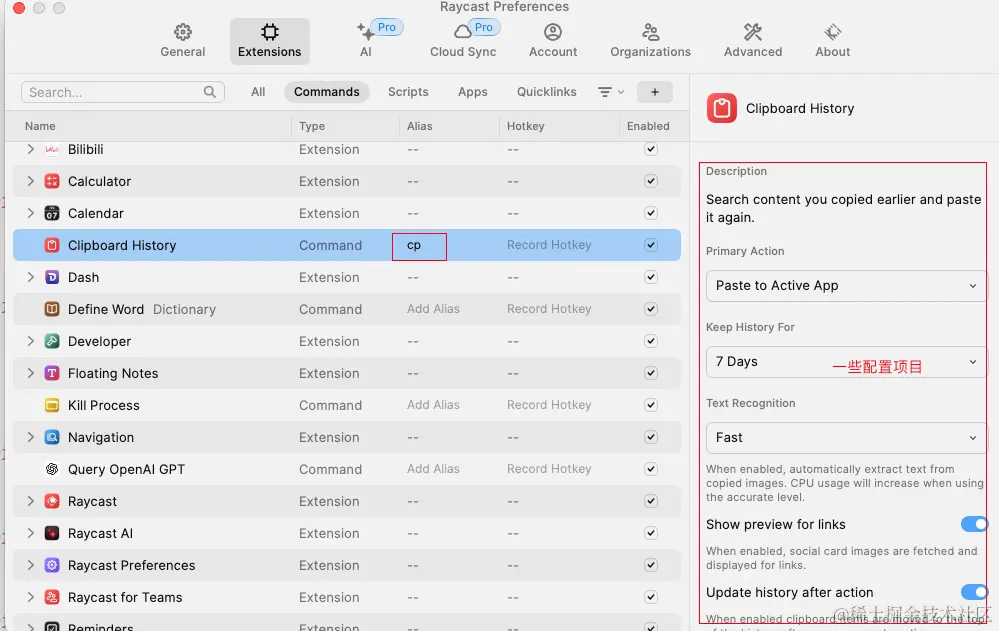This screenshot has width=999, height=631.
Task: Add Alias for Define Word
Action: click(x=433, y=309)
